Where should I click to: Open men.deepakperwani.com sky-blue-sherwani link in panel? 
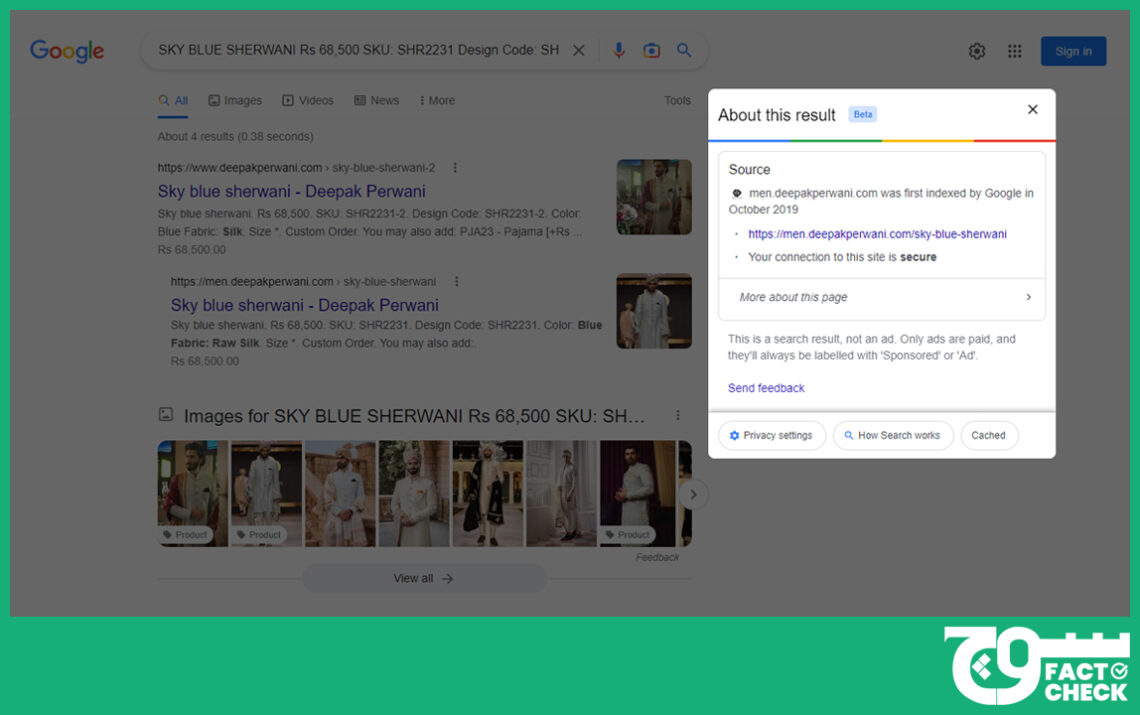click(x=877, y=234)
